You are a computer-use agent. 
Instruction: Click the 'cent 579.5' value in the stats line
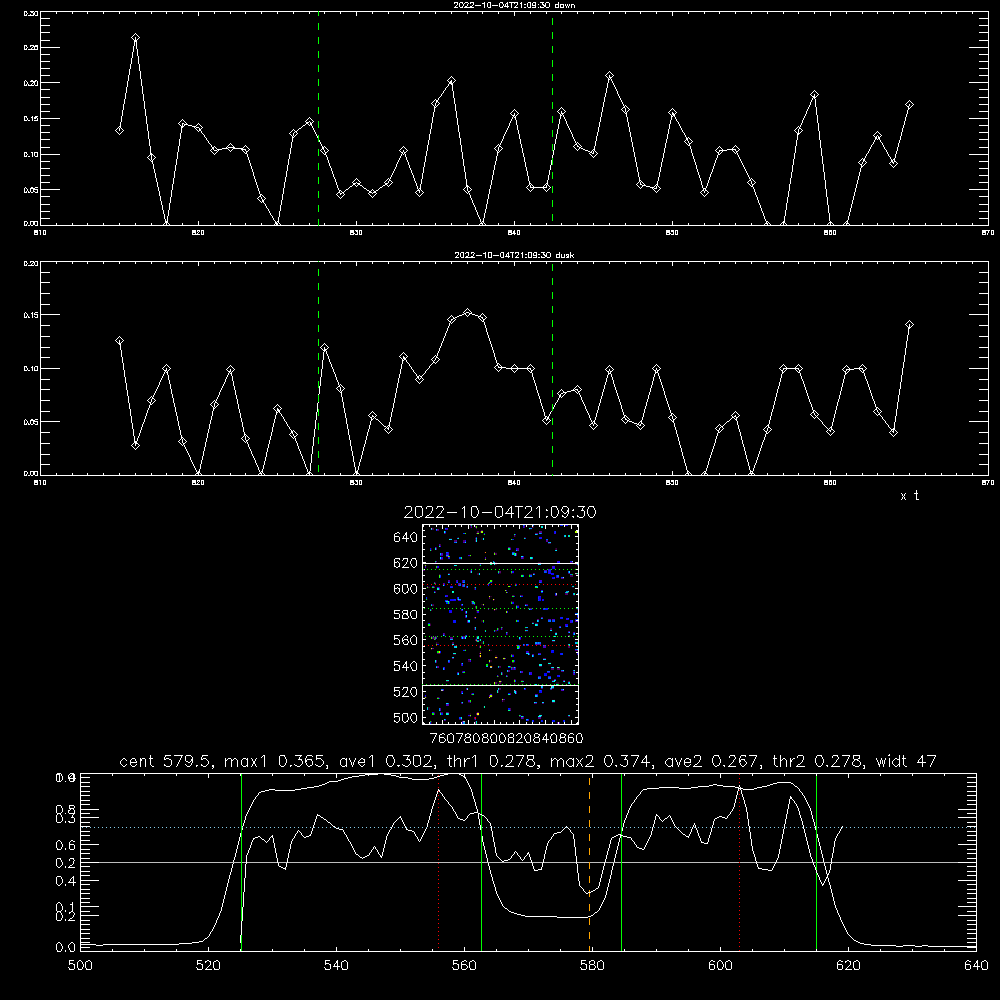click(x=166, y=761)
